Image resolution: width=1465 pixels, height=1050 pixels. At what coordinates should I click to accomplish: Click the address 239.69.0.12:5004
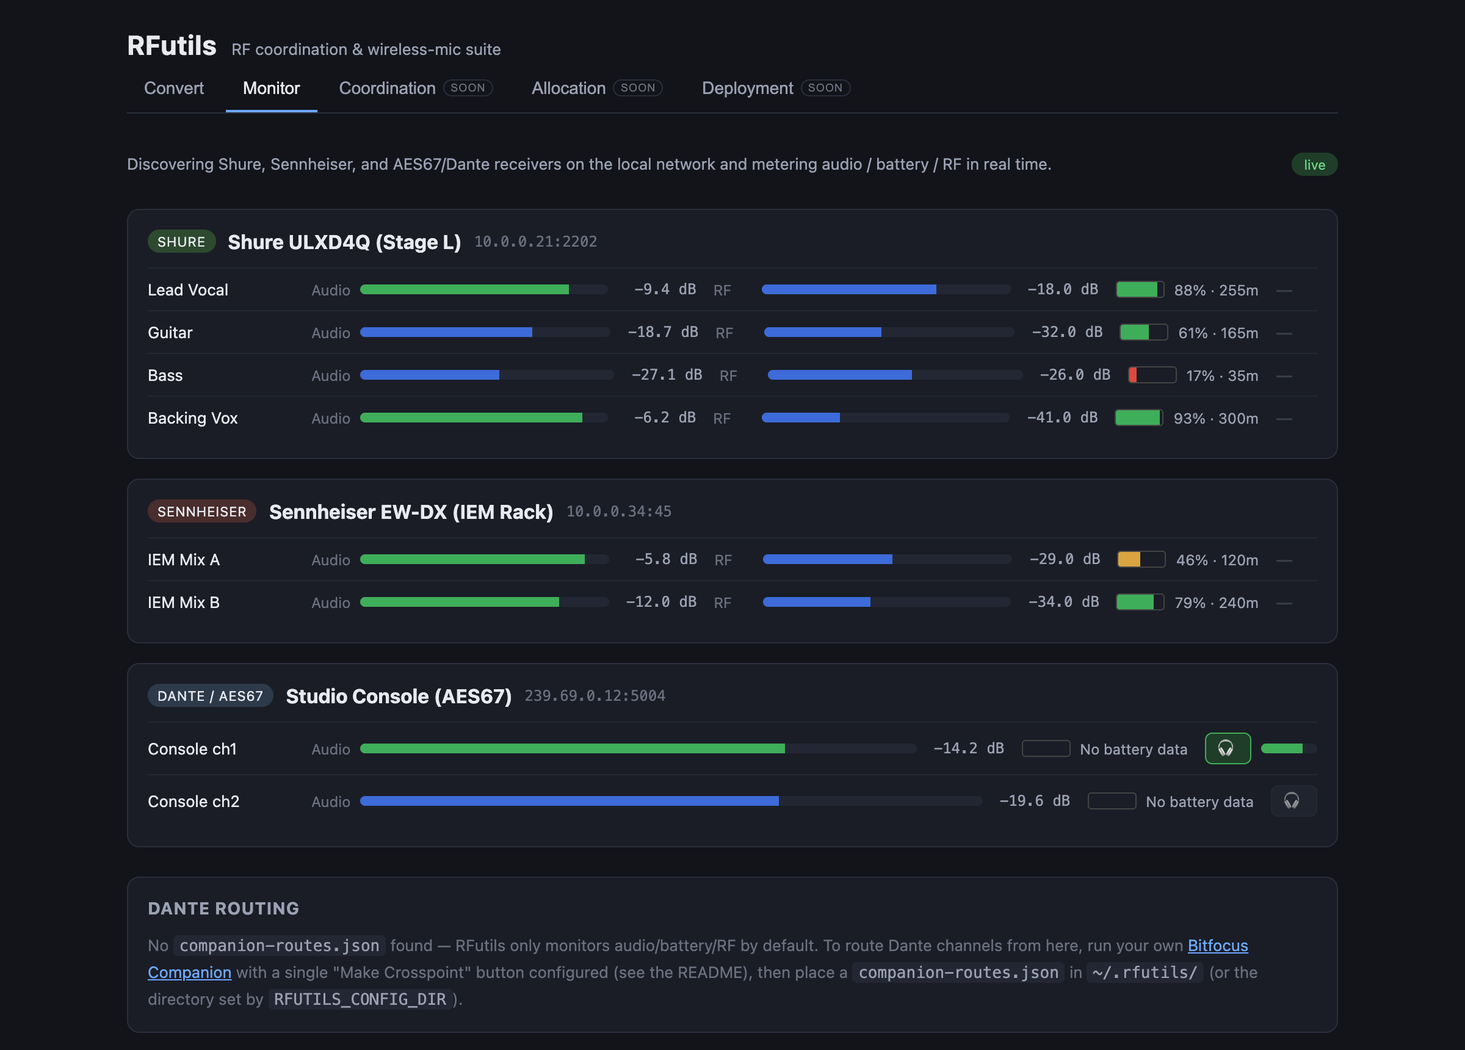click(595, 696)
